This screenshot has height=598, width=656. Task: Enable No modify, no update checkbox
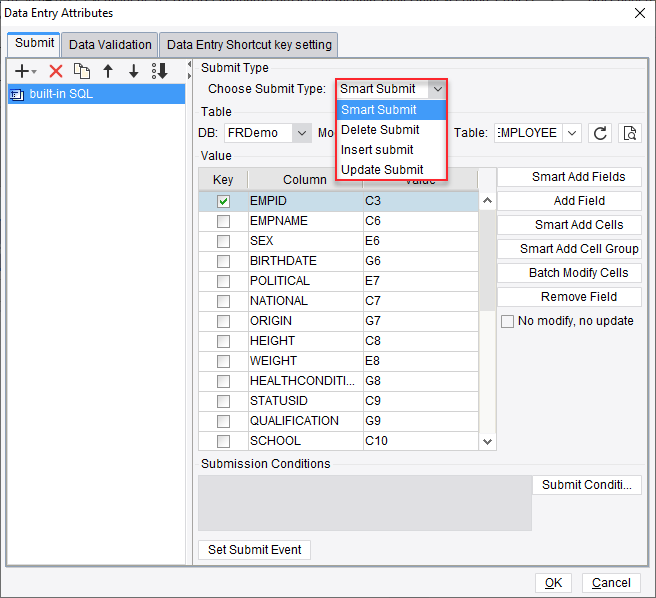507,321
